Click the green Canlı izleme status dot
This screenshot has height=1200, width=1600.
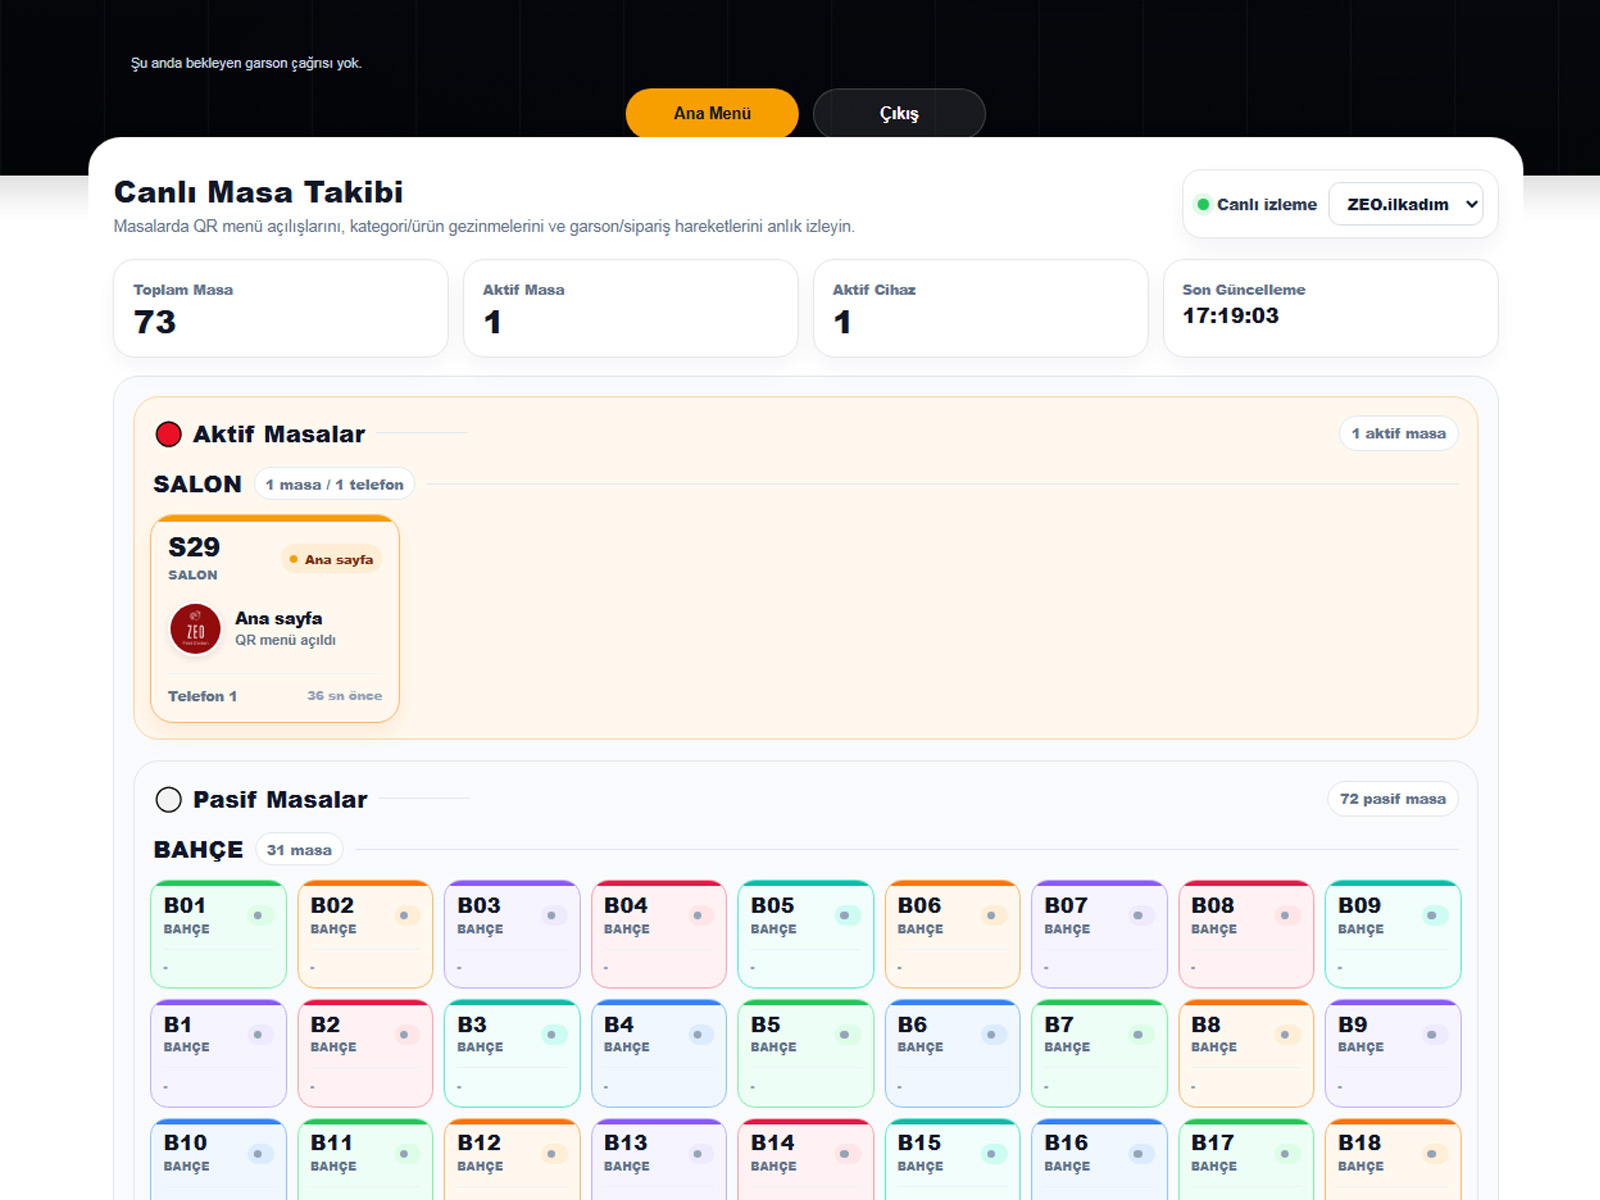click(1203, 204)
